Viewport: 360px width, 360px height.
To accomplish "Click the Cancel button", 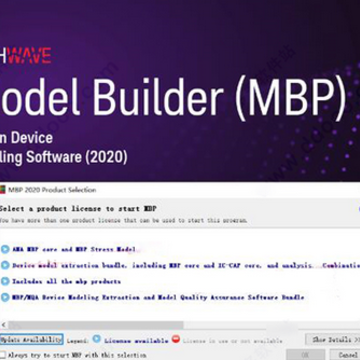I will (x=345, y=355).
